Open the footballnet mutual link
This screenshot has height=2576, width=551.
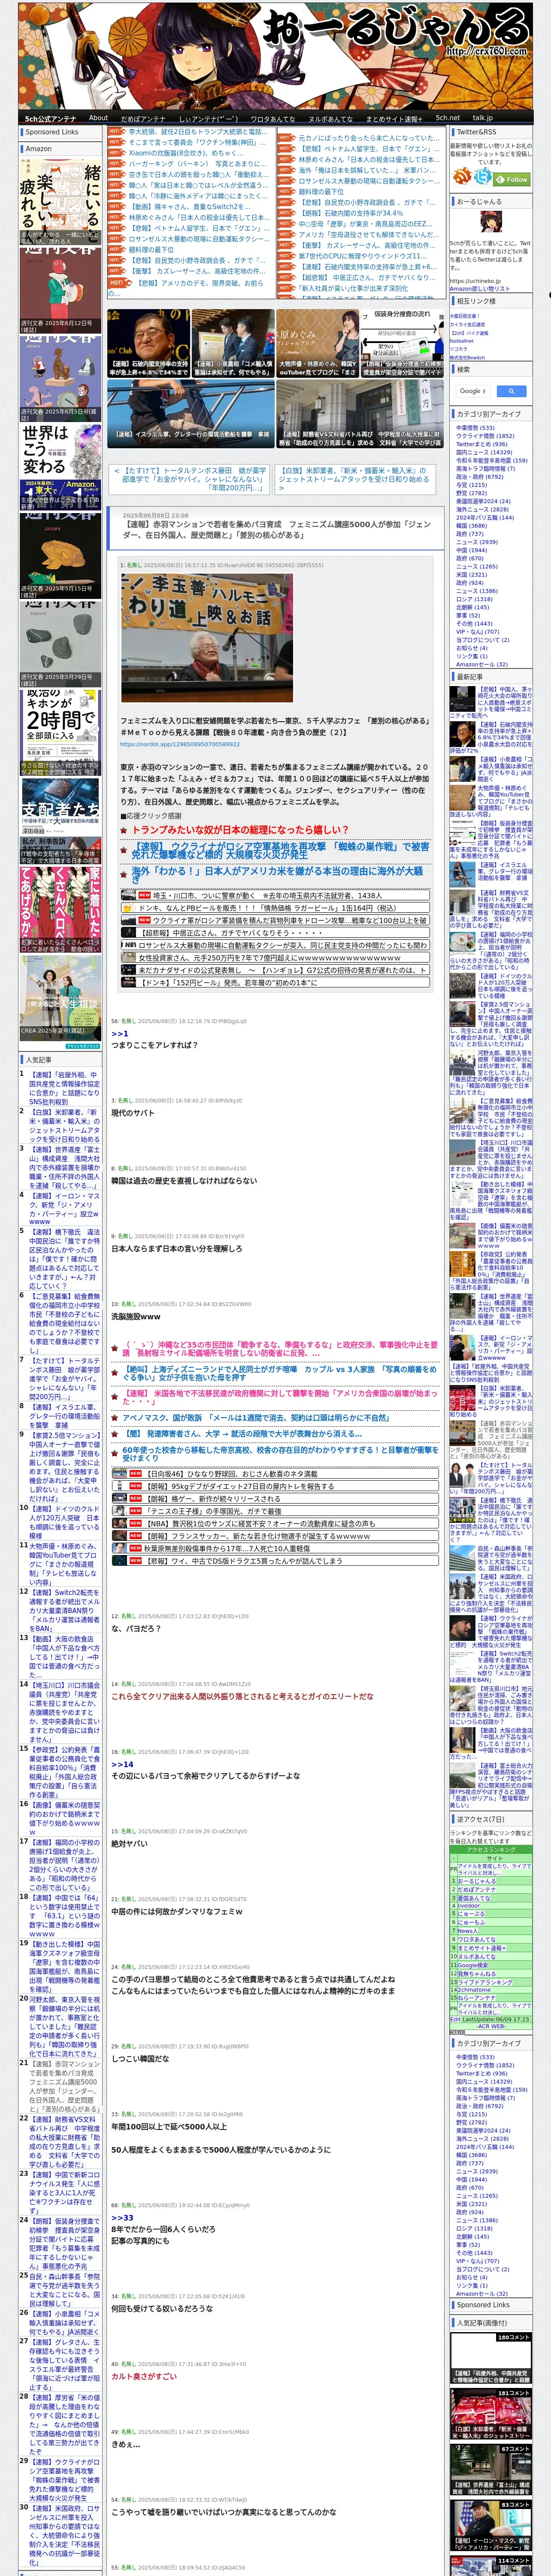coord(462,340)
